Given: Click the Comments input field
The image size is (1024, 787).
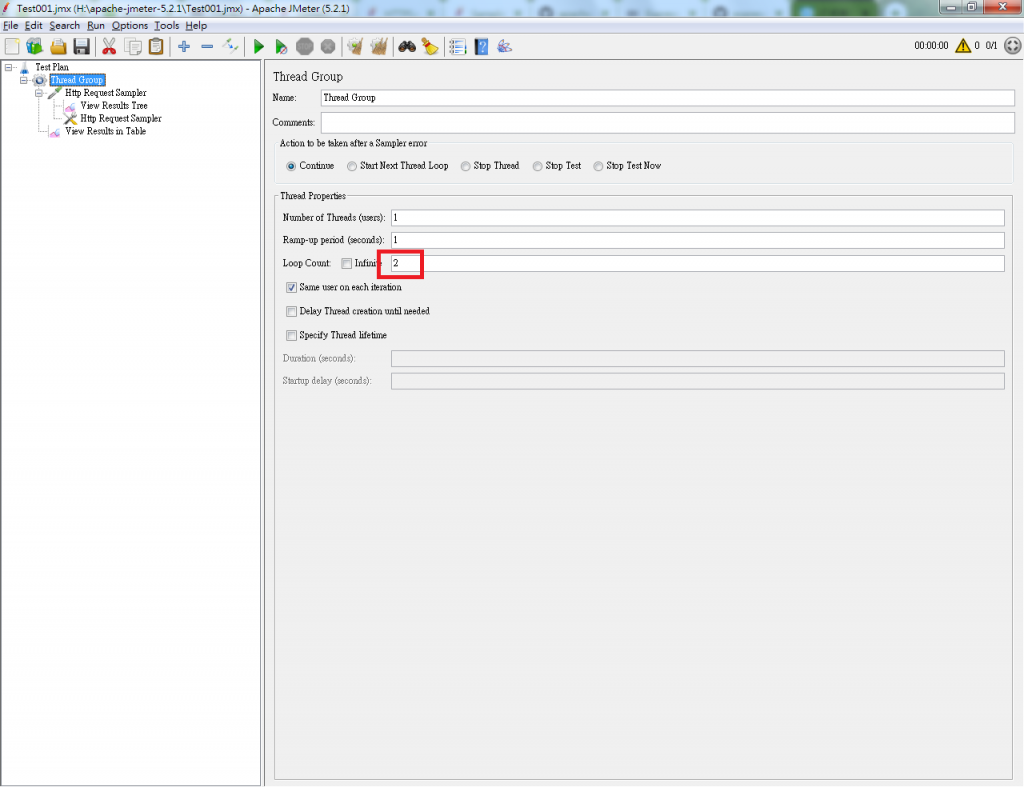Looking at the screenshot, I should coord(667,123).
